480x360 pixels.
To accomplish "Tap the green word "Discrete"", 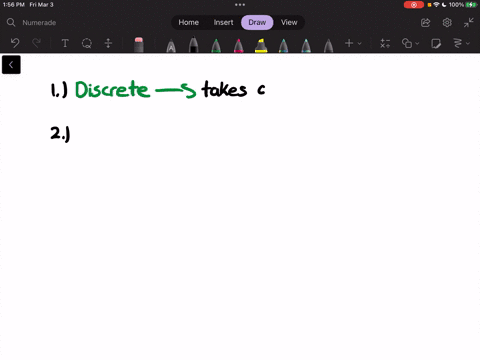I will [112, 89].
